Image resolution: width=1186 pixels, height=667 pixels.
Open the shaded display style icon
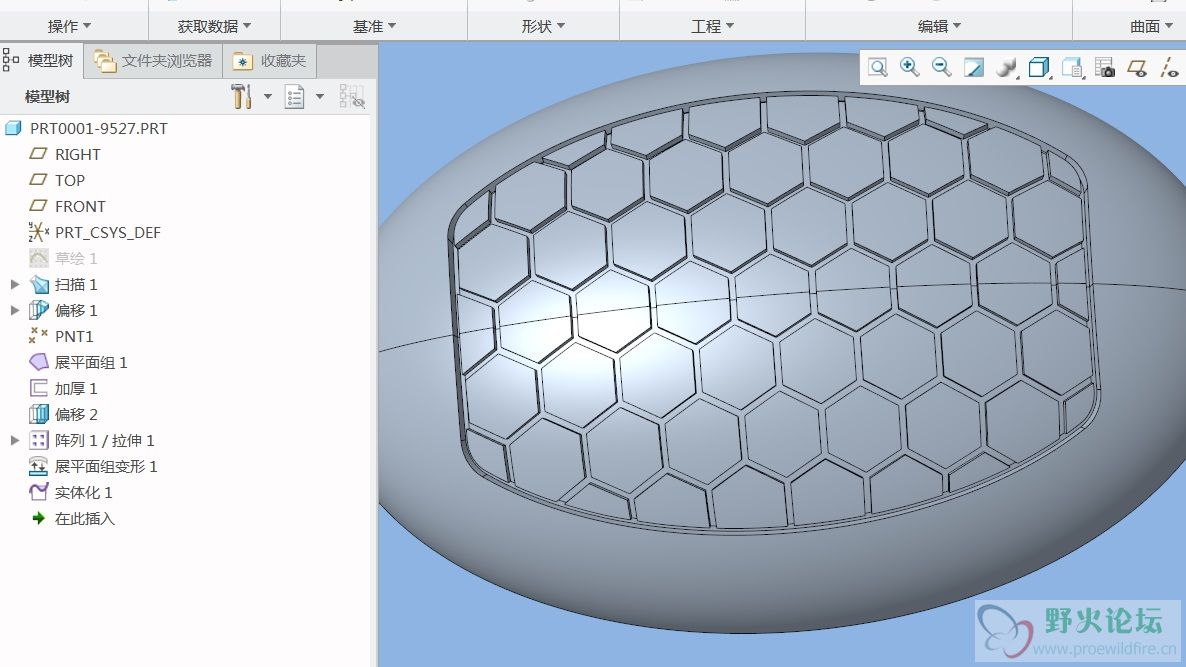(1007, 67)
